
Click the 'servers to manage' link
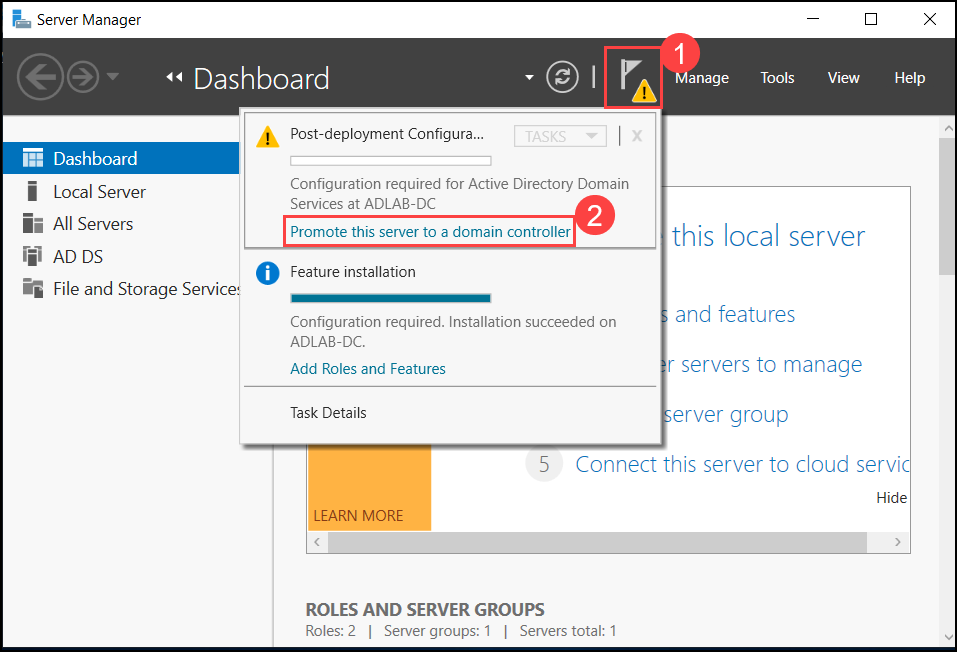coord(771,364)
